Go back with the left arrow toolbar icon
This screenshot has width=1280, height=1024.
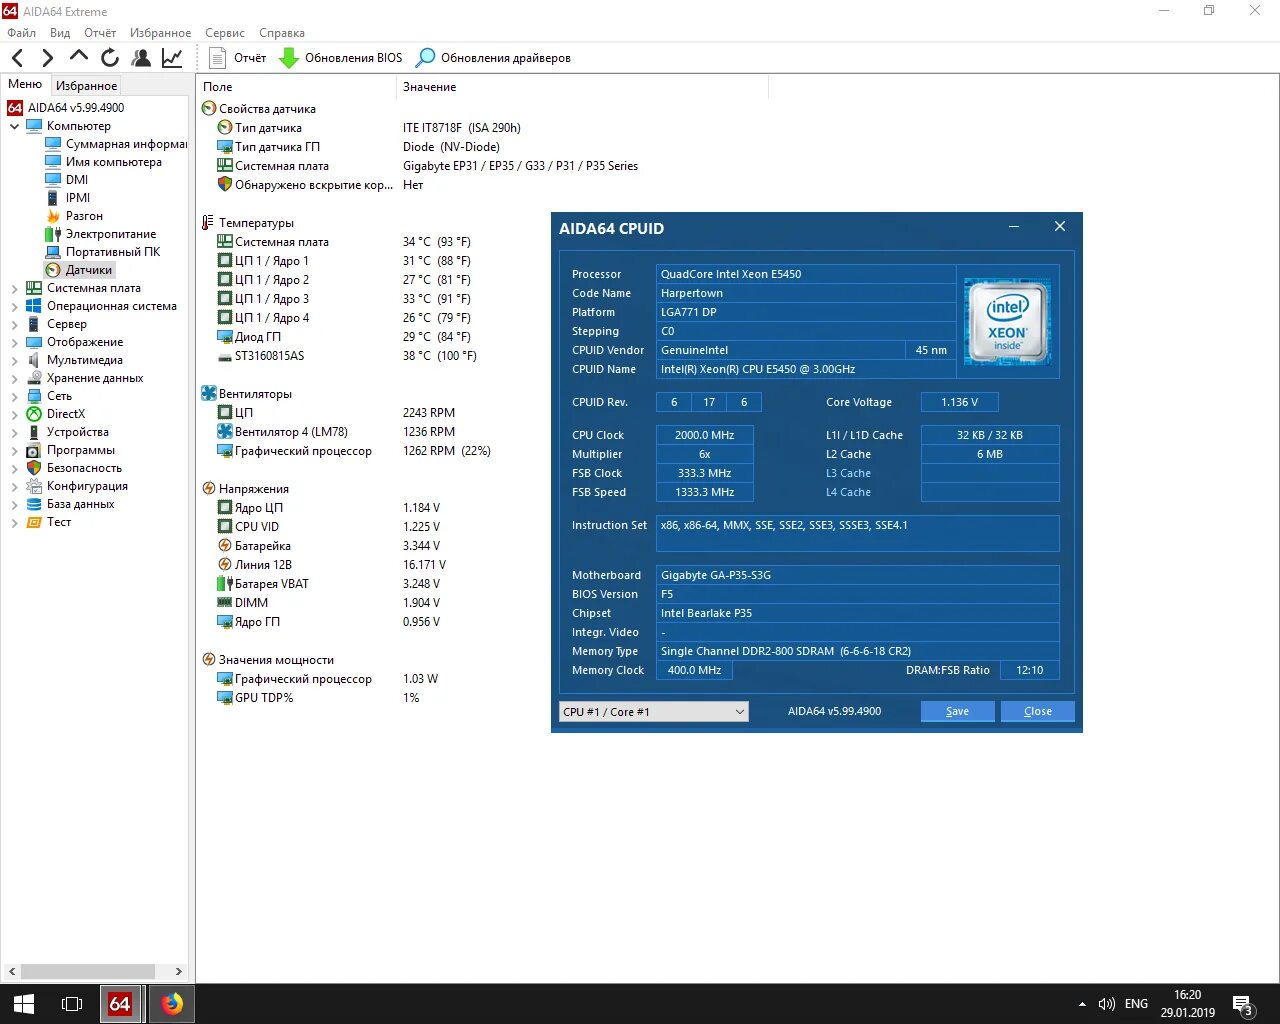pos(17,58)
